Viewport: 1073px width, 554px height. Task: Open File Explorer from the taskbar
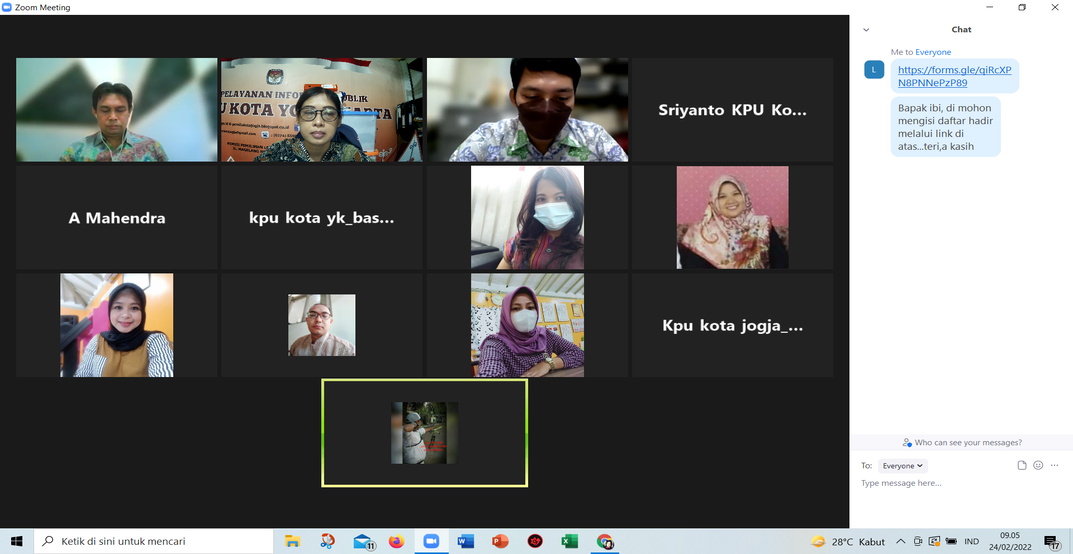(293, 541)
